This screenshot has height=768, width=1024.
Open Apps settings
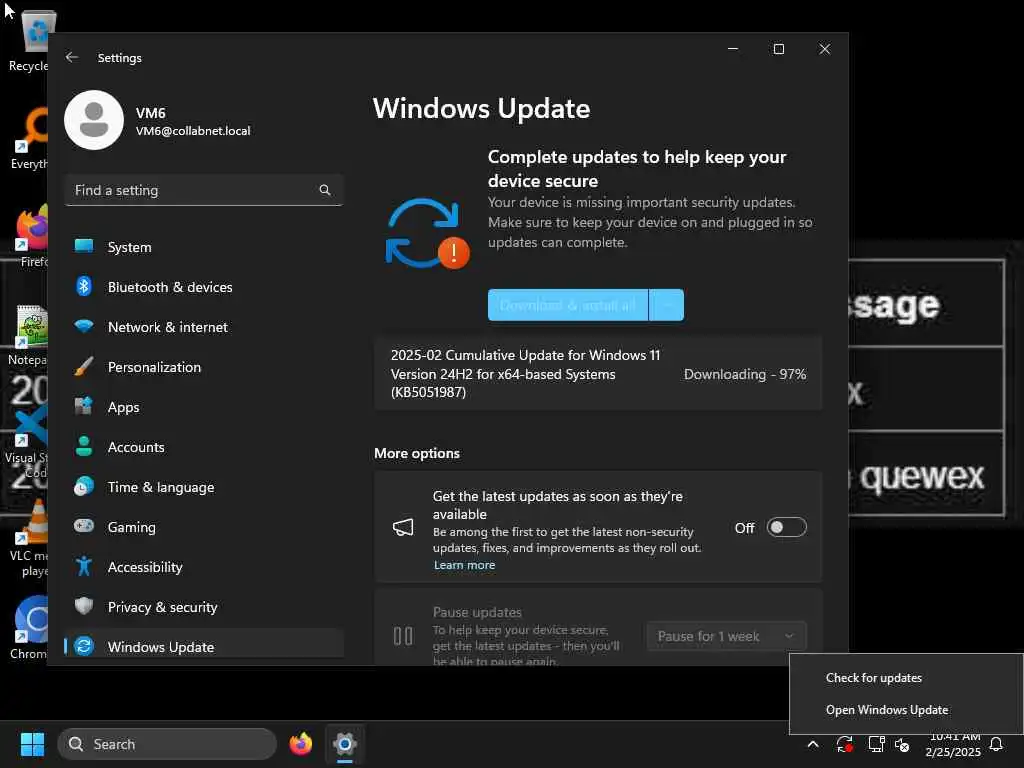click(x=204, y=407)
